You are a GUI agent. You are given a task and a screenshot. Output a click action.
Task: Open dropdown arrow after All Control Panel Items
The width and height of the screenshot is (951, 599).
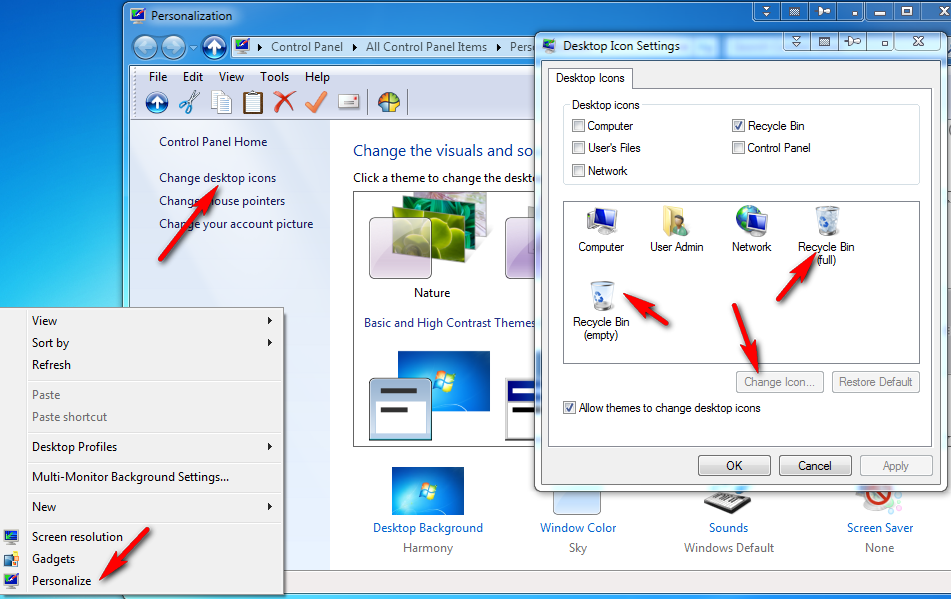pos(498,47)
